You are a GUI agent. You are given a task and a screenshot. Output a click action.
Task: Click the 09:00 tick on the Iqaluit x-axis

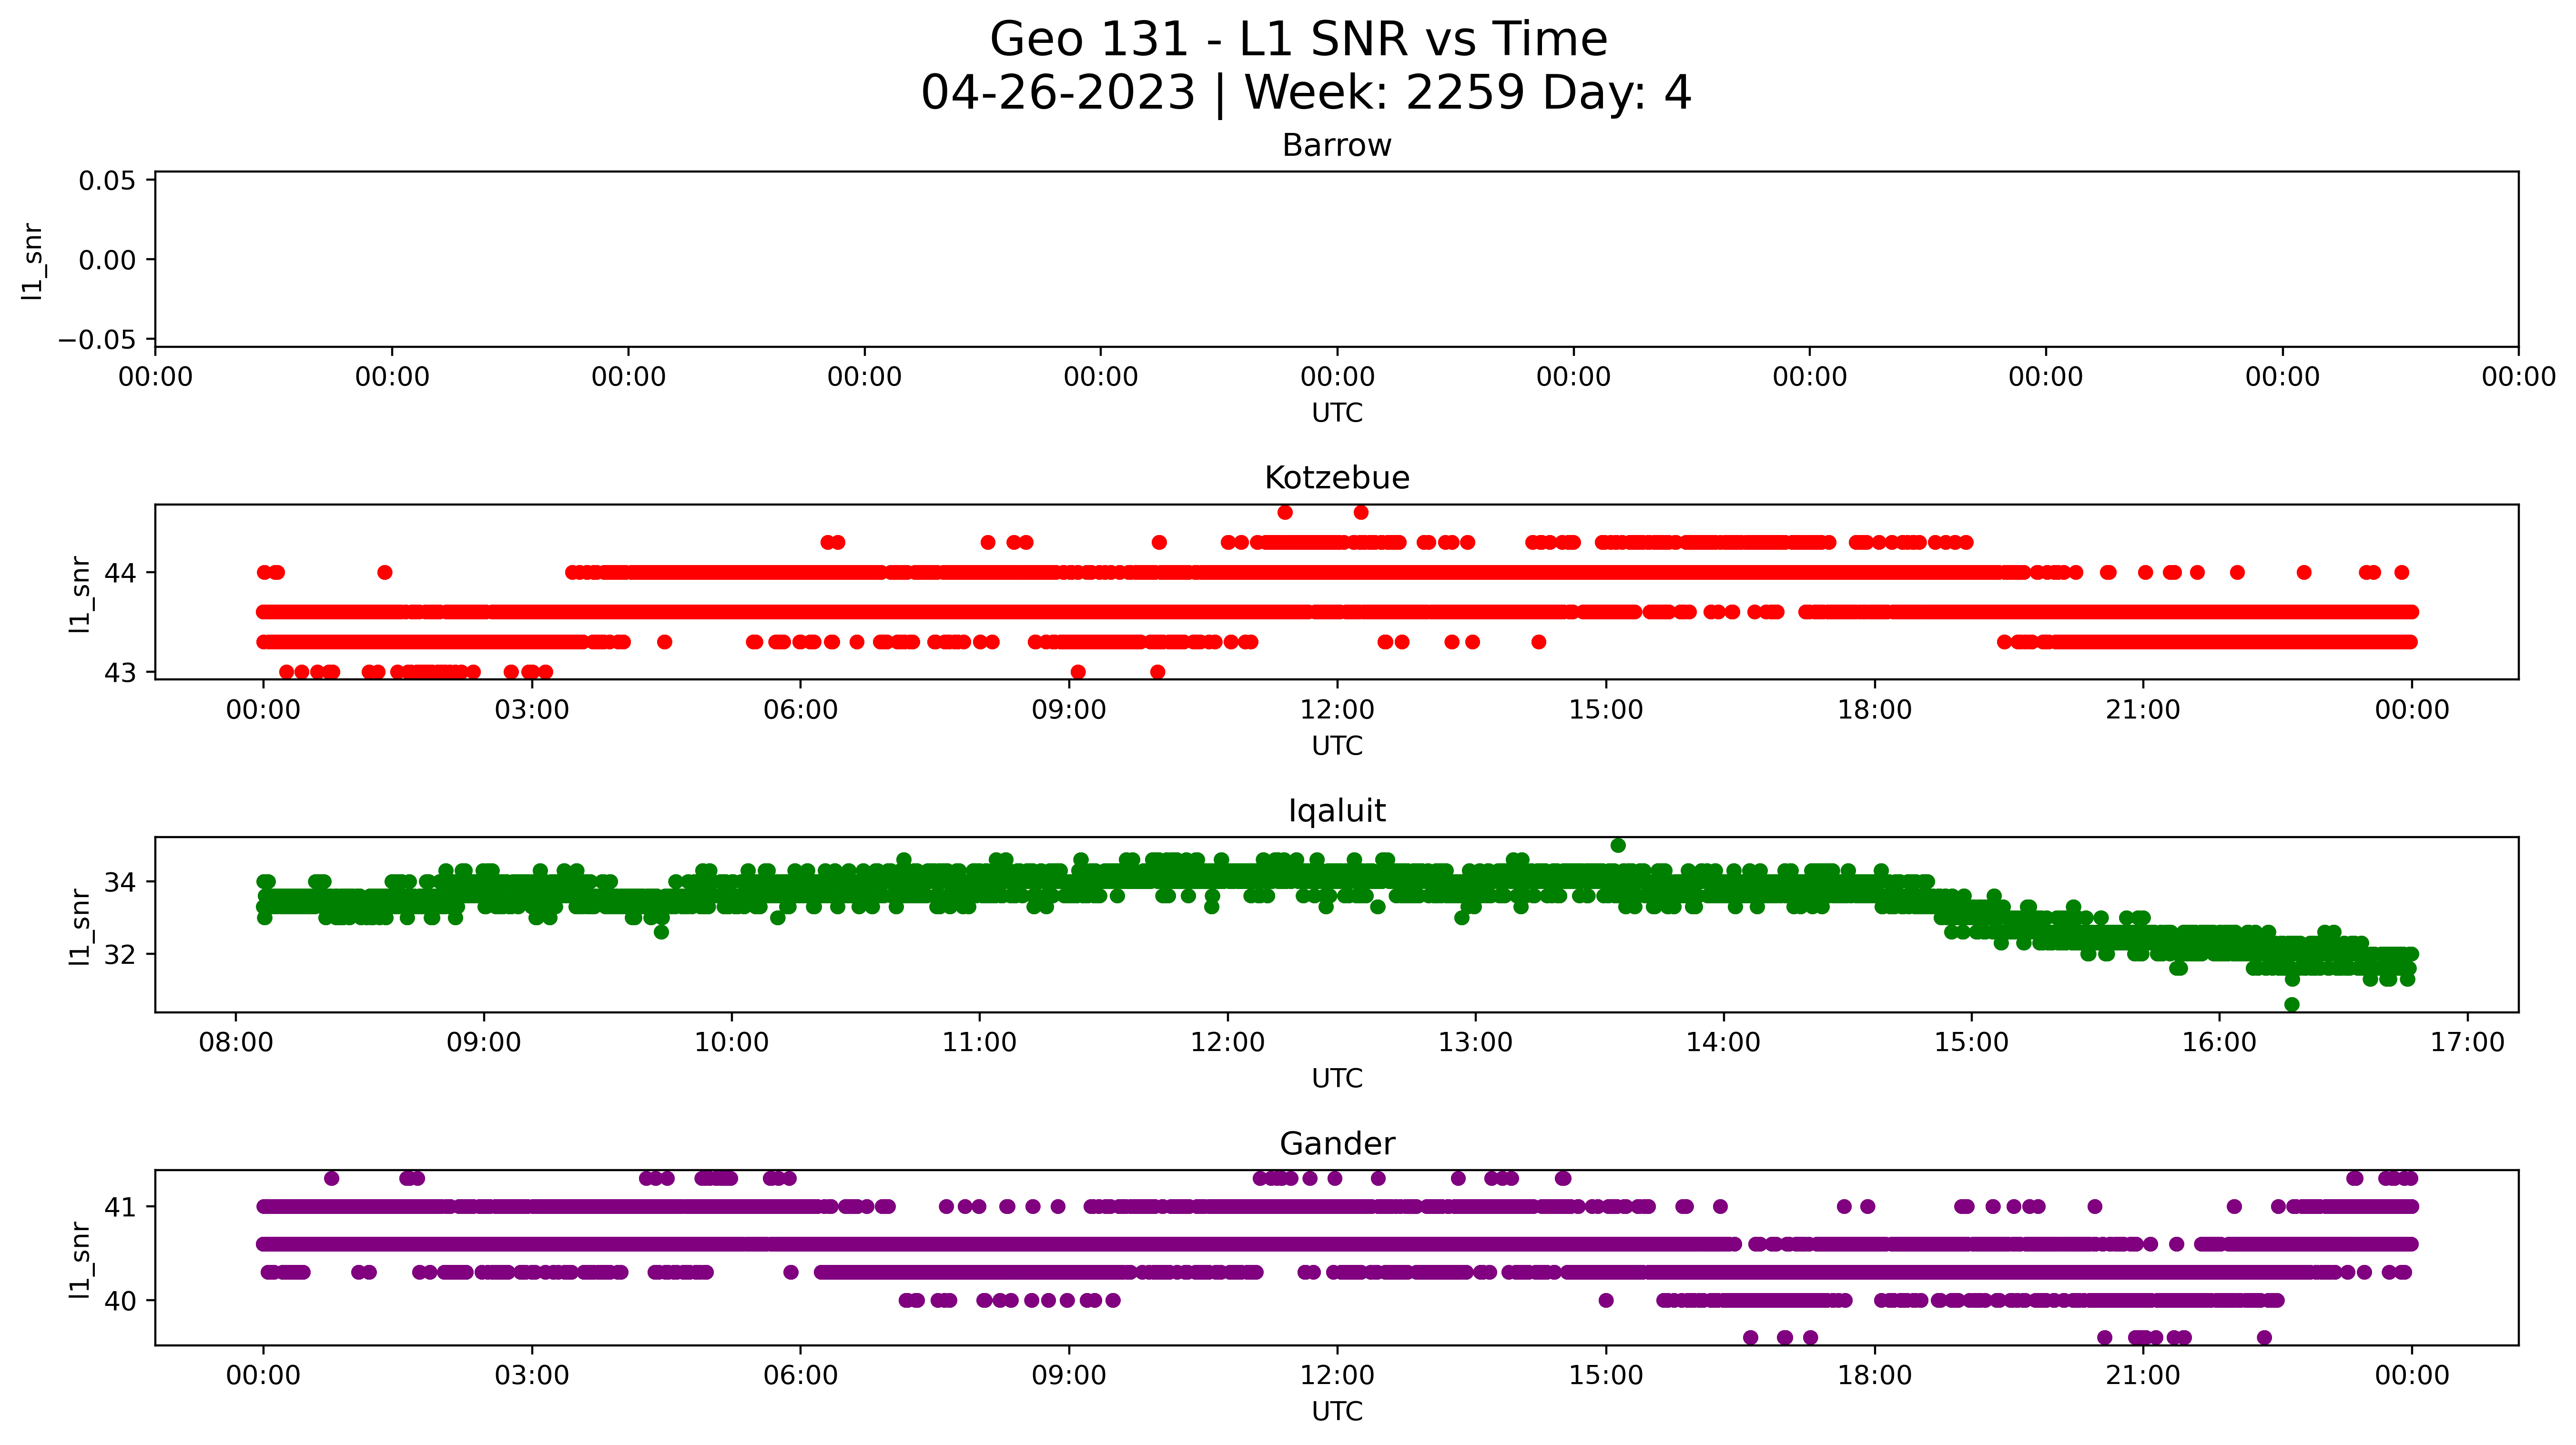pos(484,1043)
